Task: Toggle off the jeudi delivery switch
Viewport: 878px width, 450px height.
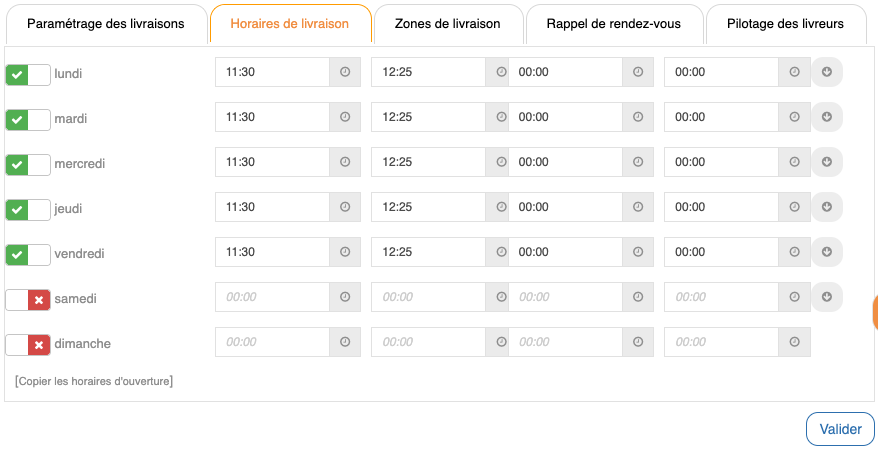Action: [x=28, y=209]
